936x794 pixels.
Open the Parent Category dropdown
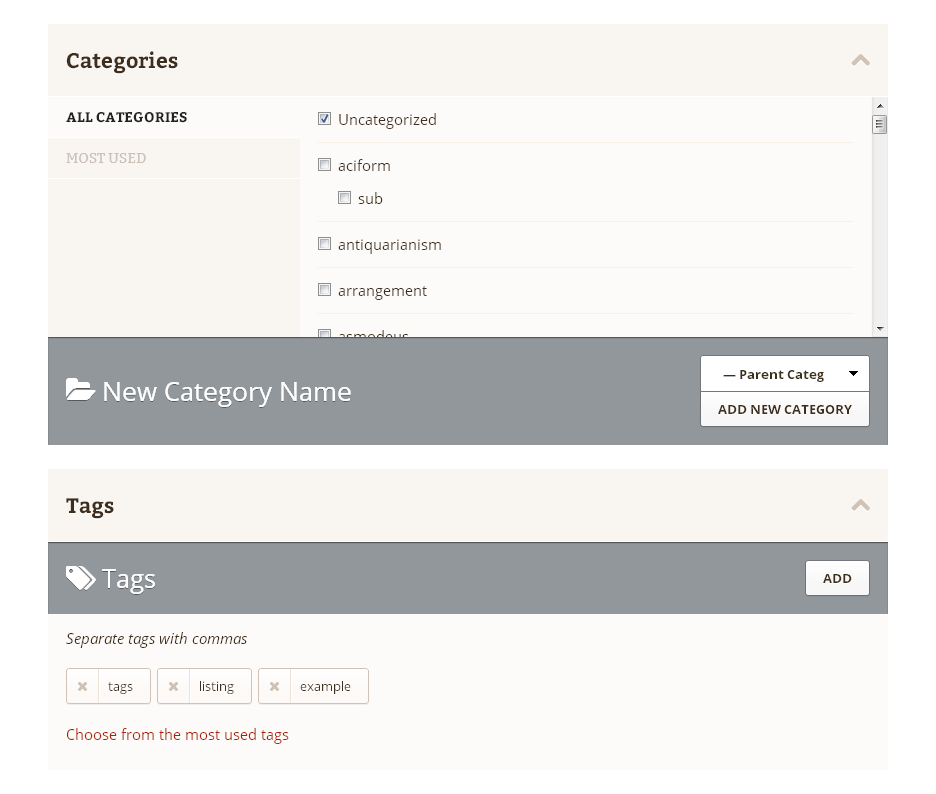[x=784, y=374]
